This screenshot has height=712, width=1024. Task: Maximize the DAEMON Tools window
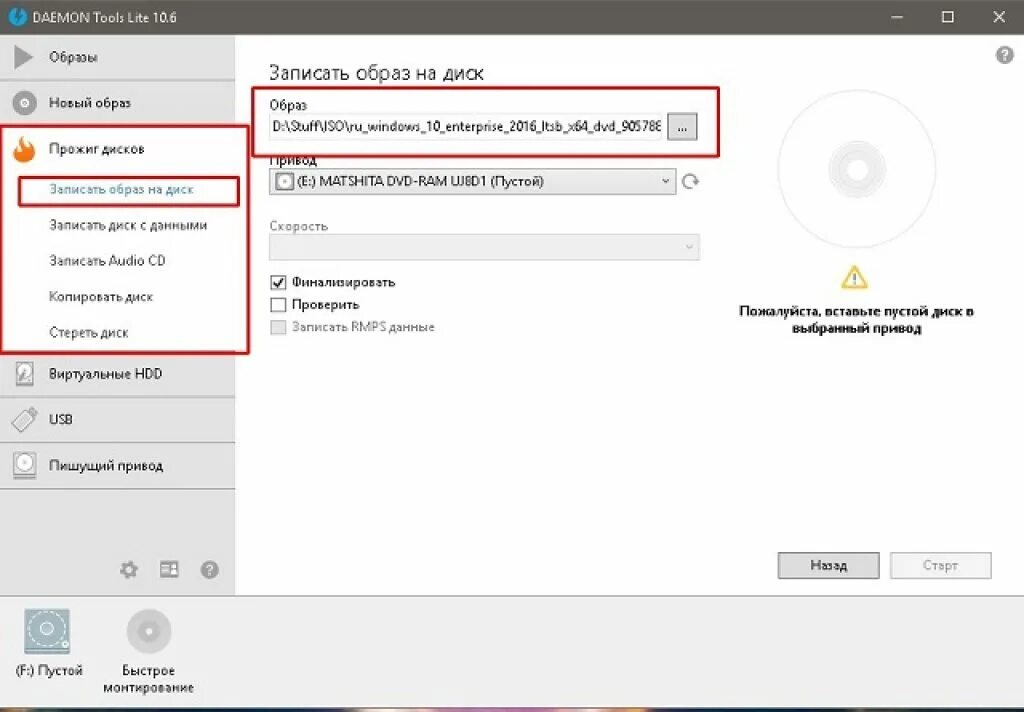[x=948, y=17]
